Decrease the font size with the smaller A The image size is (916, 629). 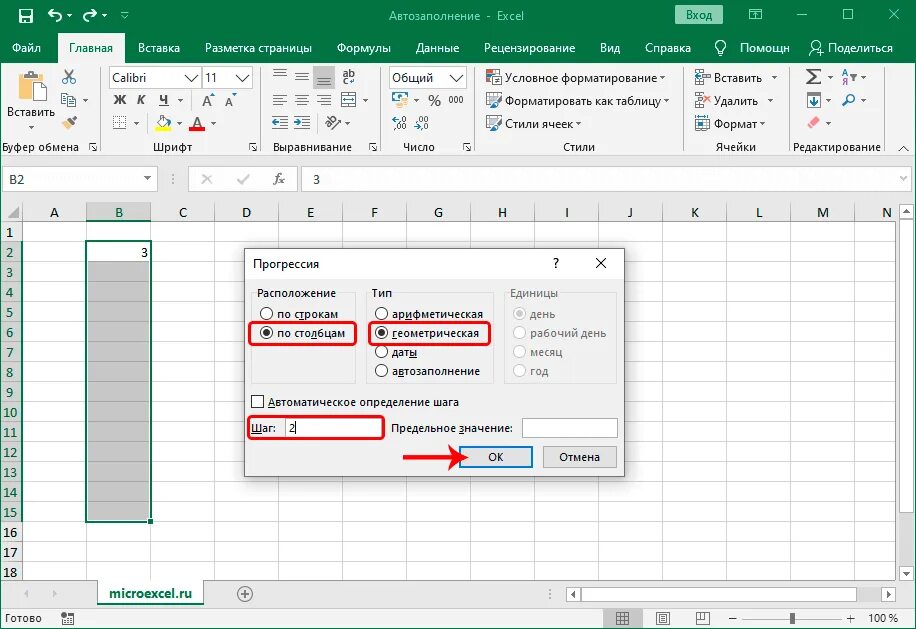pyautogui.click(x=230, y=100)
